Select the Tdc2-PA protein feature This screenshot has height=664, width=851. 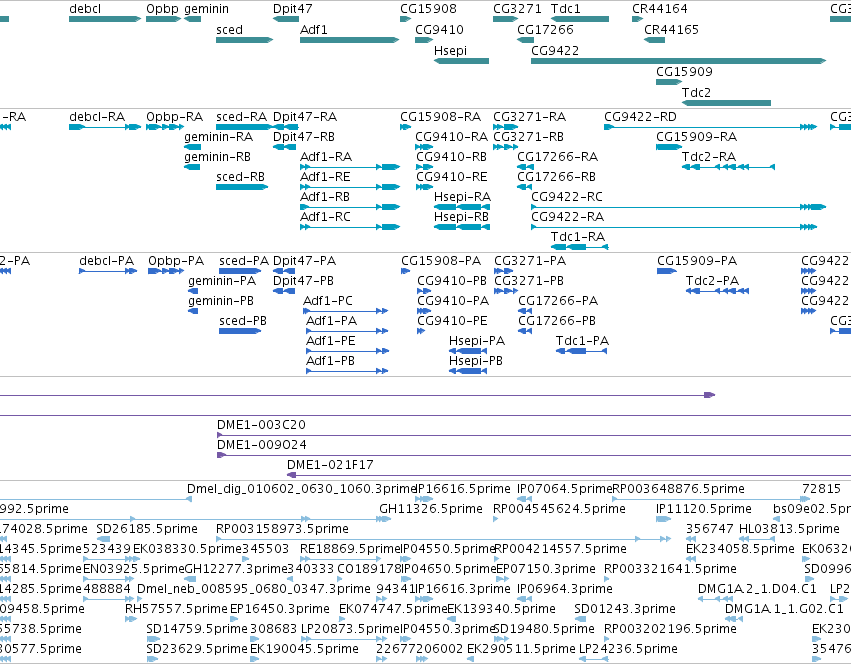[717, 291]
